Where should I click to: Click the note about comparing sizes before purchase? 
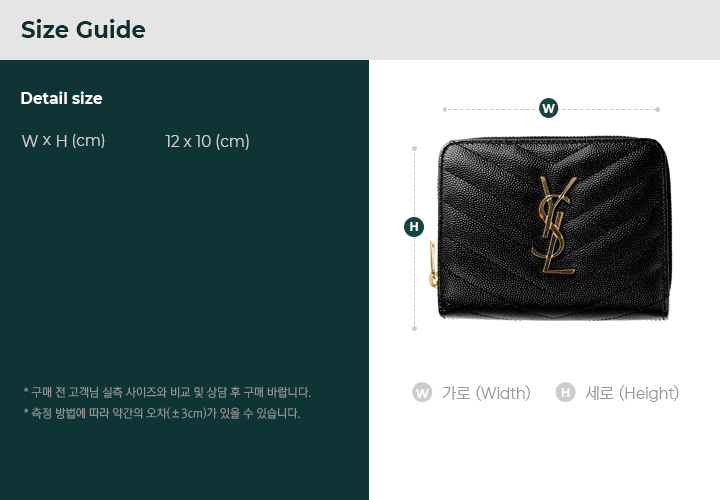click(x=167, y=392)
